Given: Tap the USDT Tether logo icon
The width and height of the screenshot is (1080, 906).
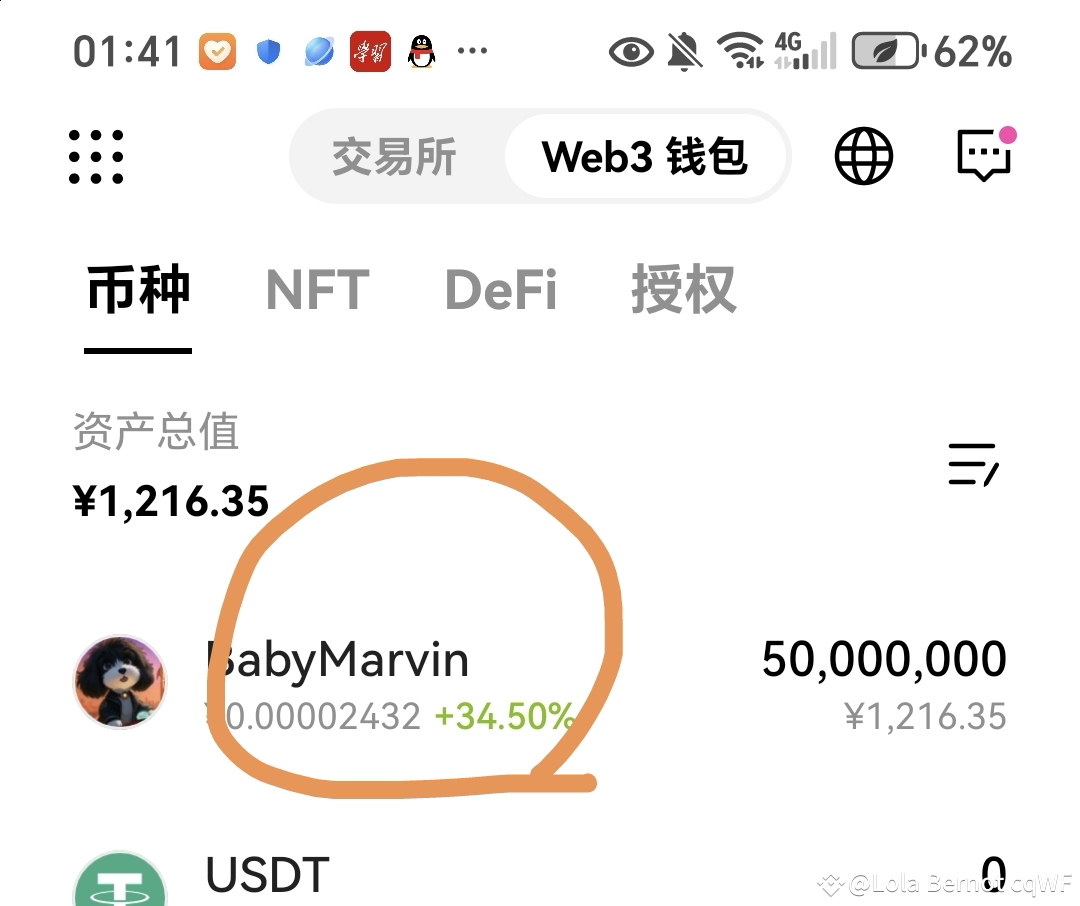Looking at the screenshot, I should tap(121, 880).
